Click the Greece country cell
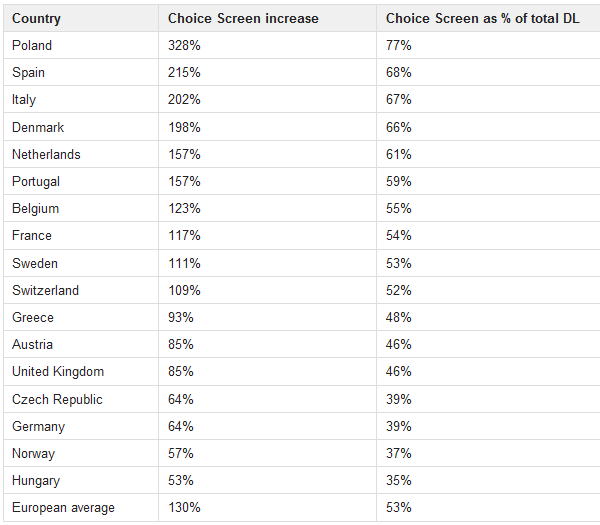The image size is (600, 525). [x=33, y=317]
